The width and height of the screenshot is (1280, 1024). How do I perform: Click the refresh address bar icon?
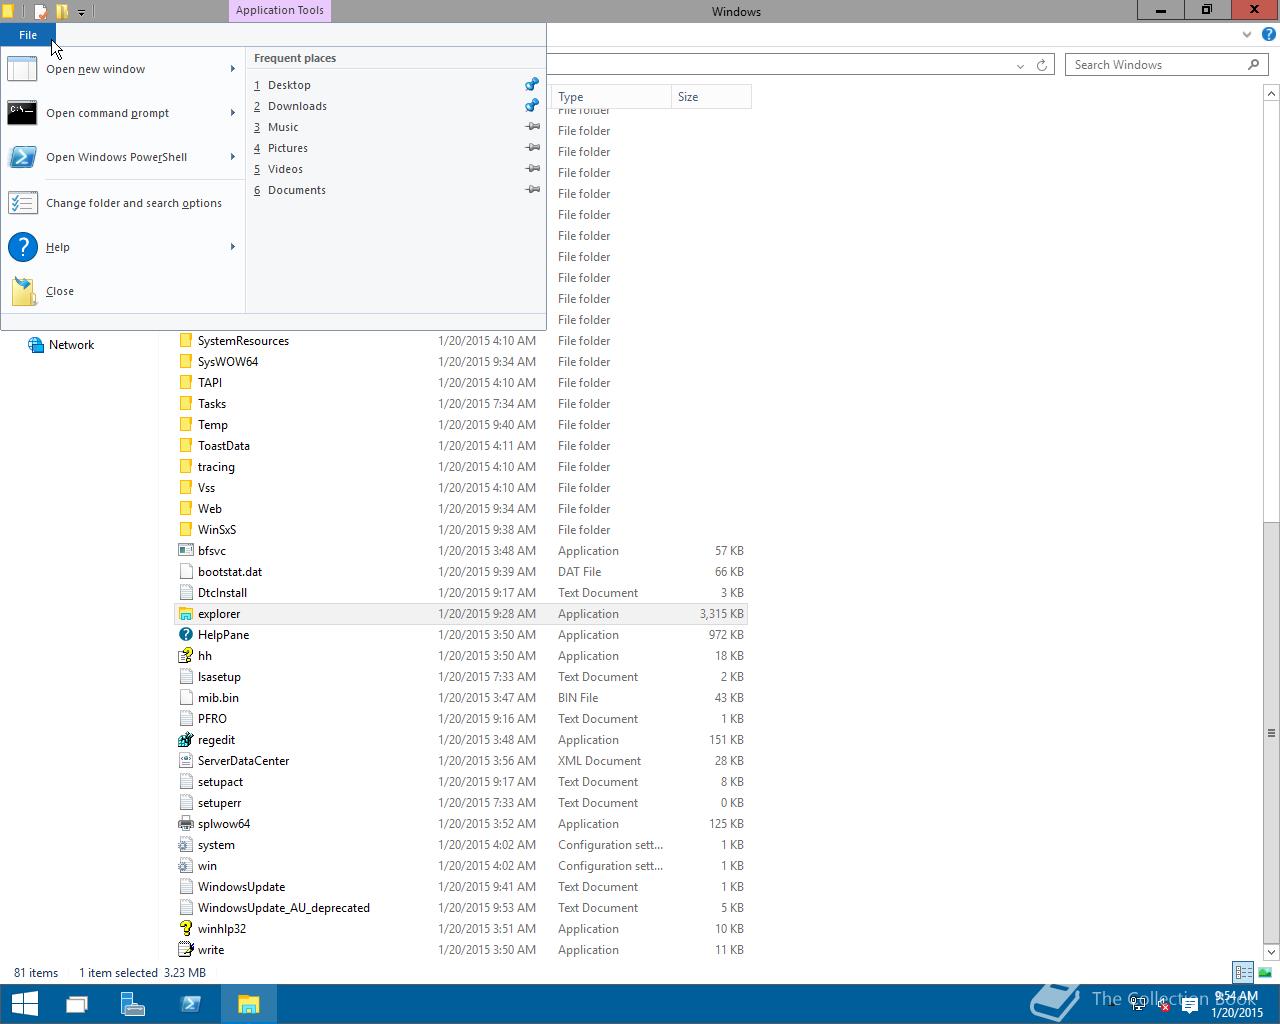(x=1041, y=65)
